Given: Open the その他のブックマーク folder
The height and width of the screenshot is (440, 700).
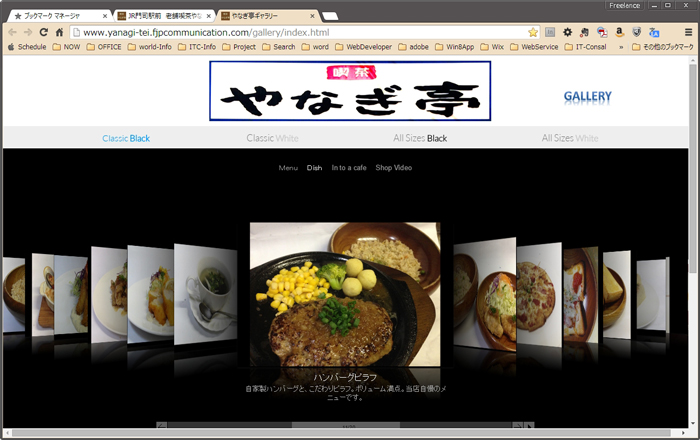Looking at the screenshot, I should [663, 47].
